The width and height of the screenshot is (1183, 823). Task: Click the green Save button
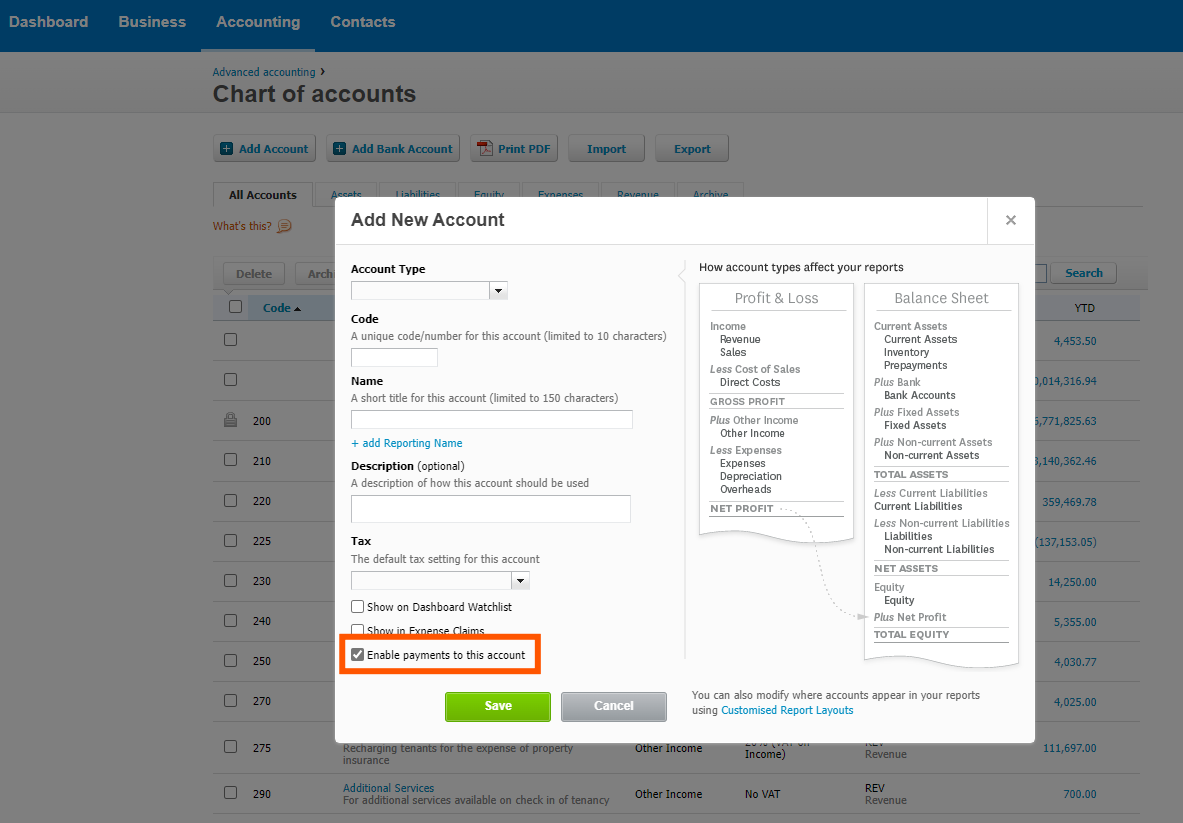[x=498, y=706]
